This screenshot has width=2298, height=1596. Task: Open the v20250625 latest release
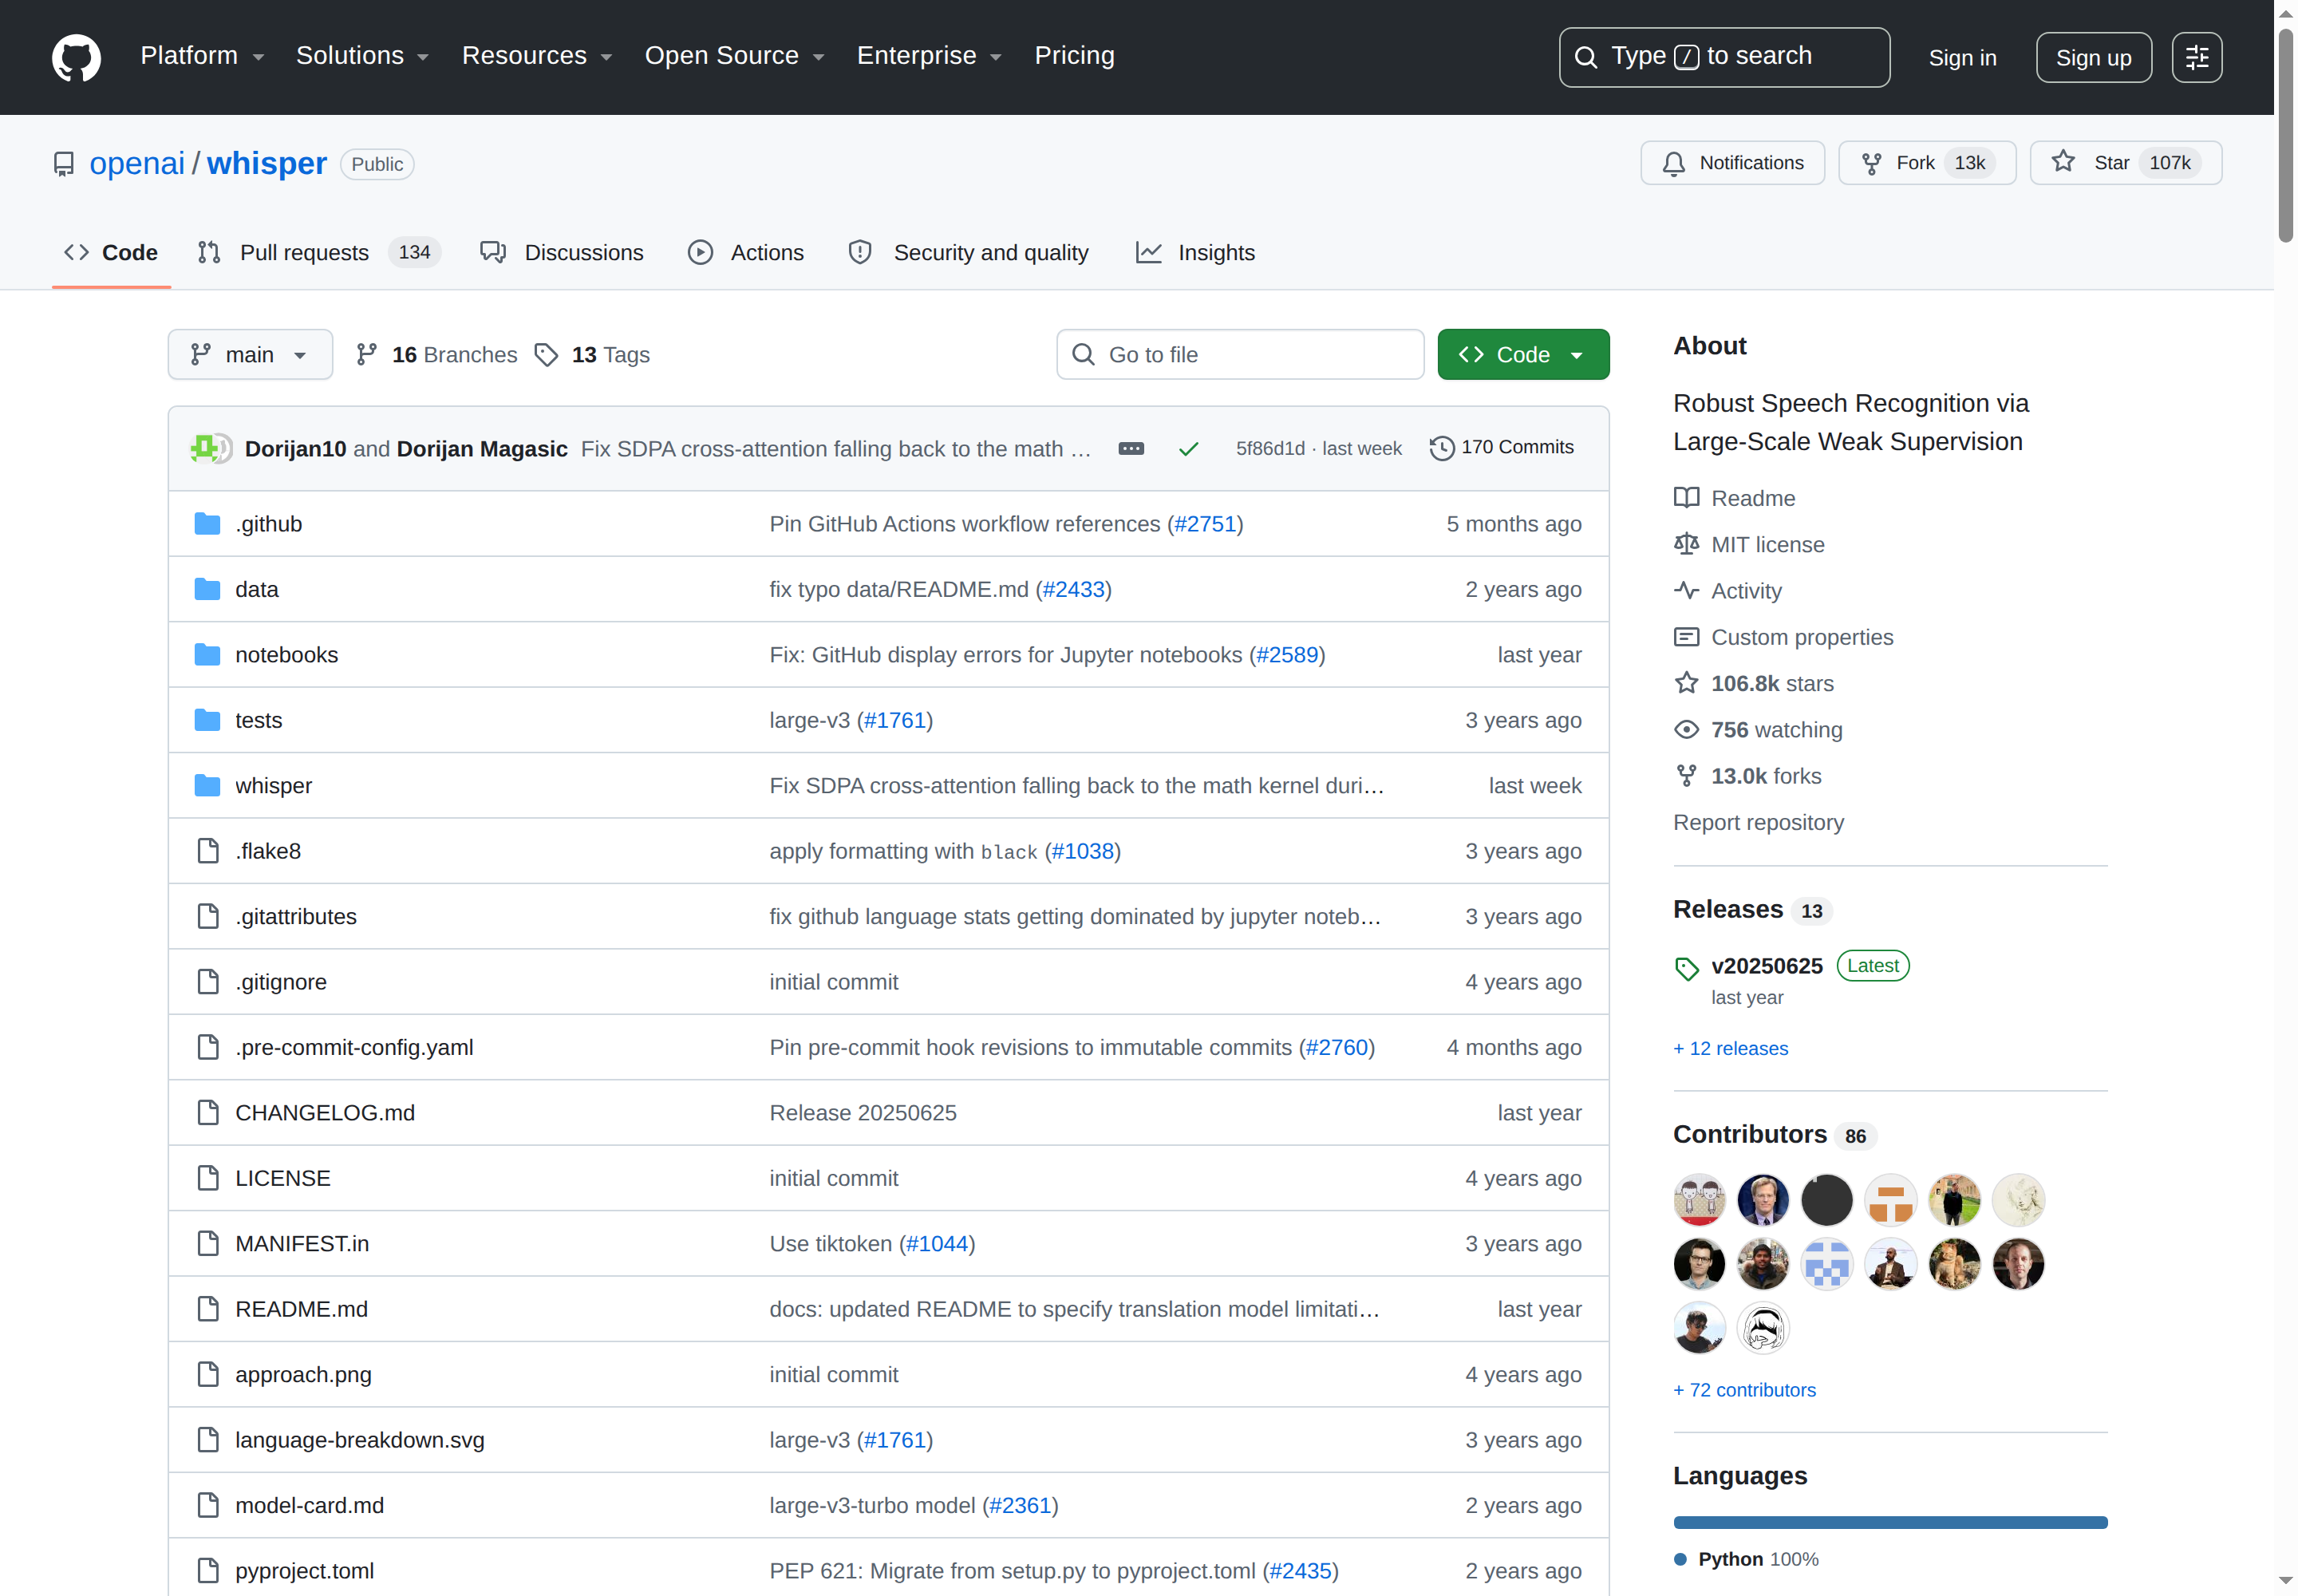coord(1767,966)
